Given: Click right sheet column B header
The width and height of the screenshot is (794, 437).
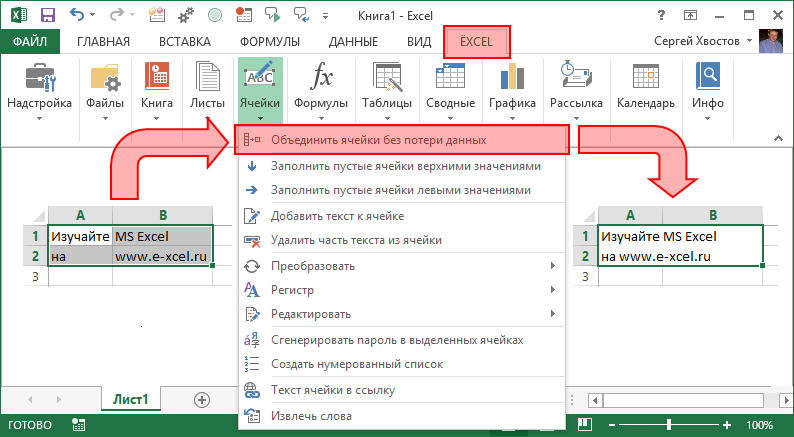Looking at the screenshot, I should [712, 215].
